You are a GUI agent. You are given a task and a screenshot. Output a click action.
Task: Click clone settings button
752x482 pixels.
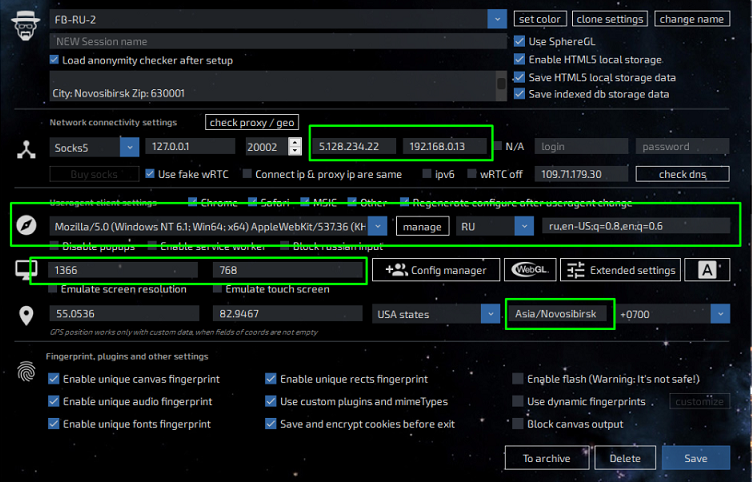pos(610,19)
